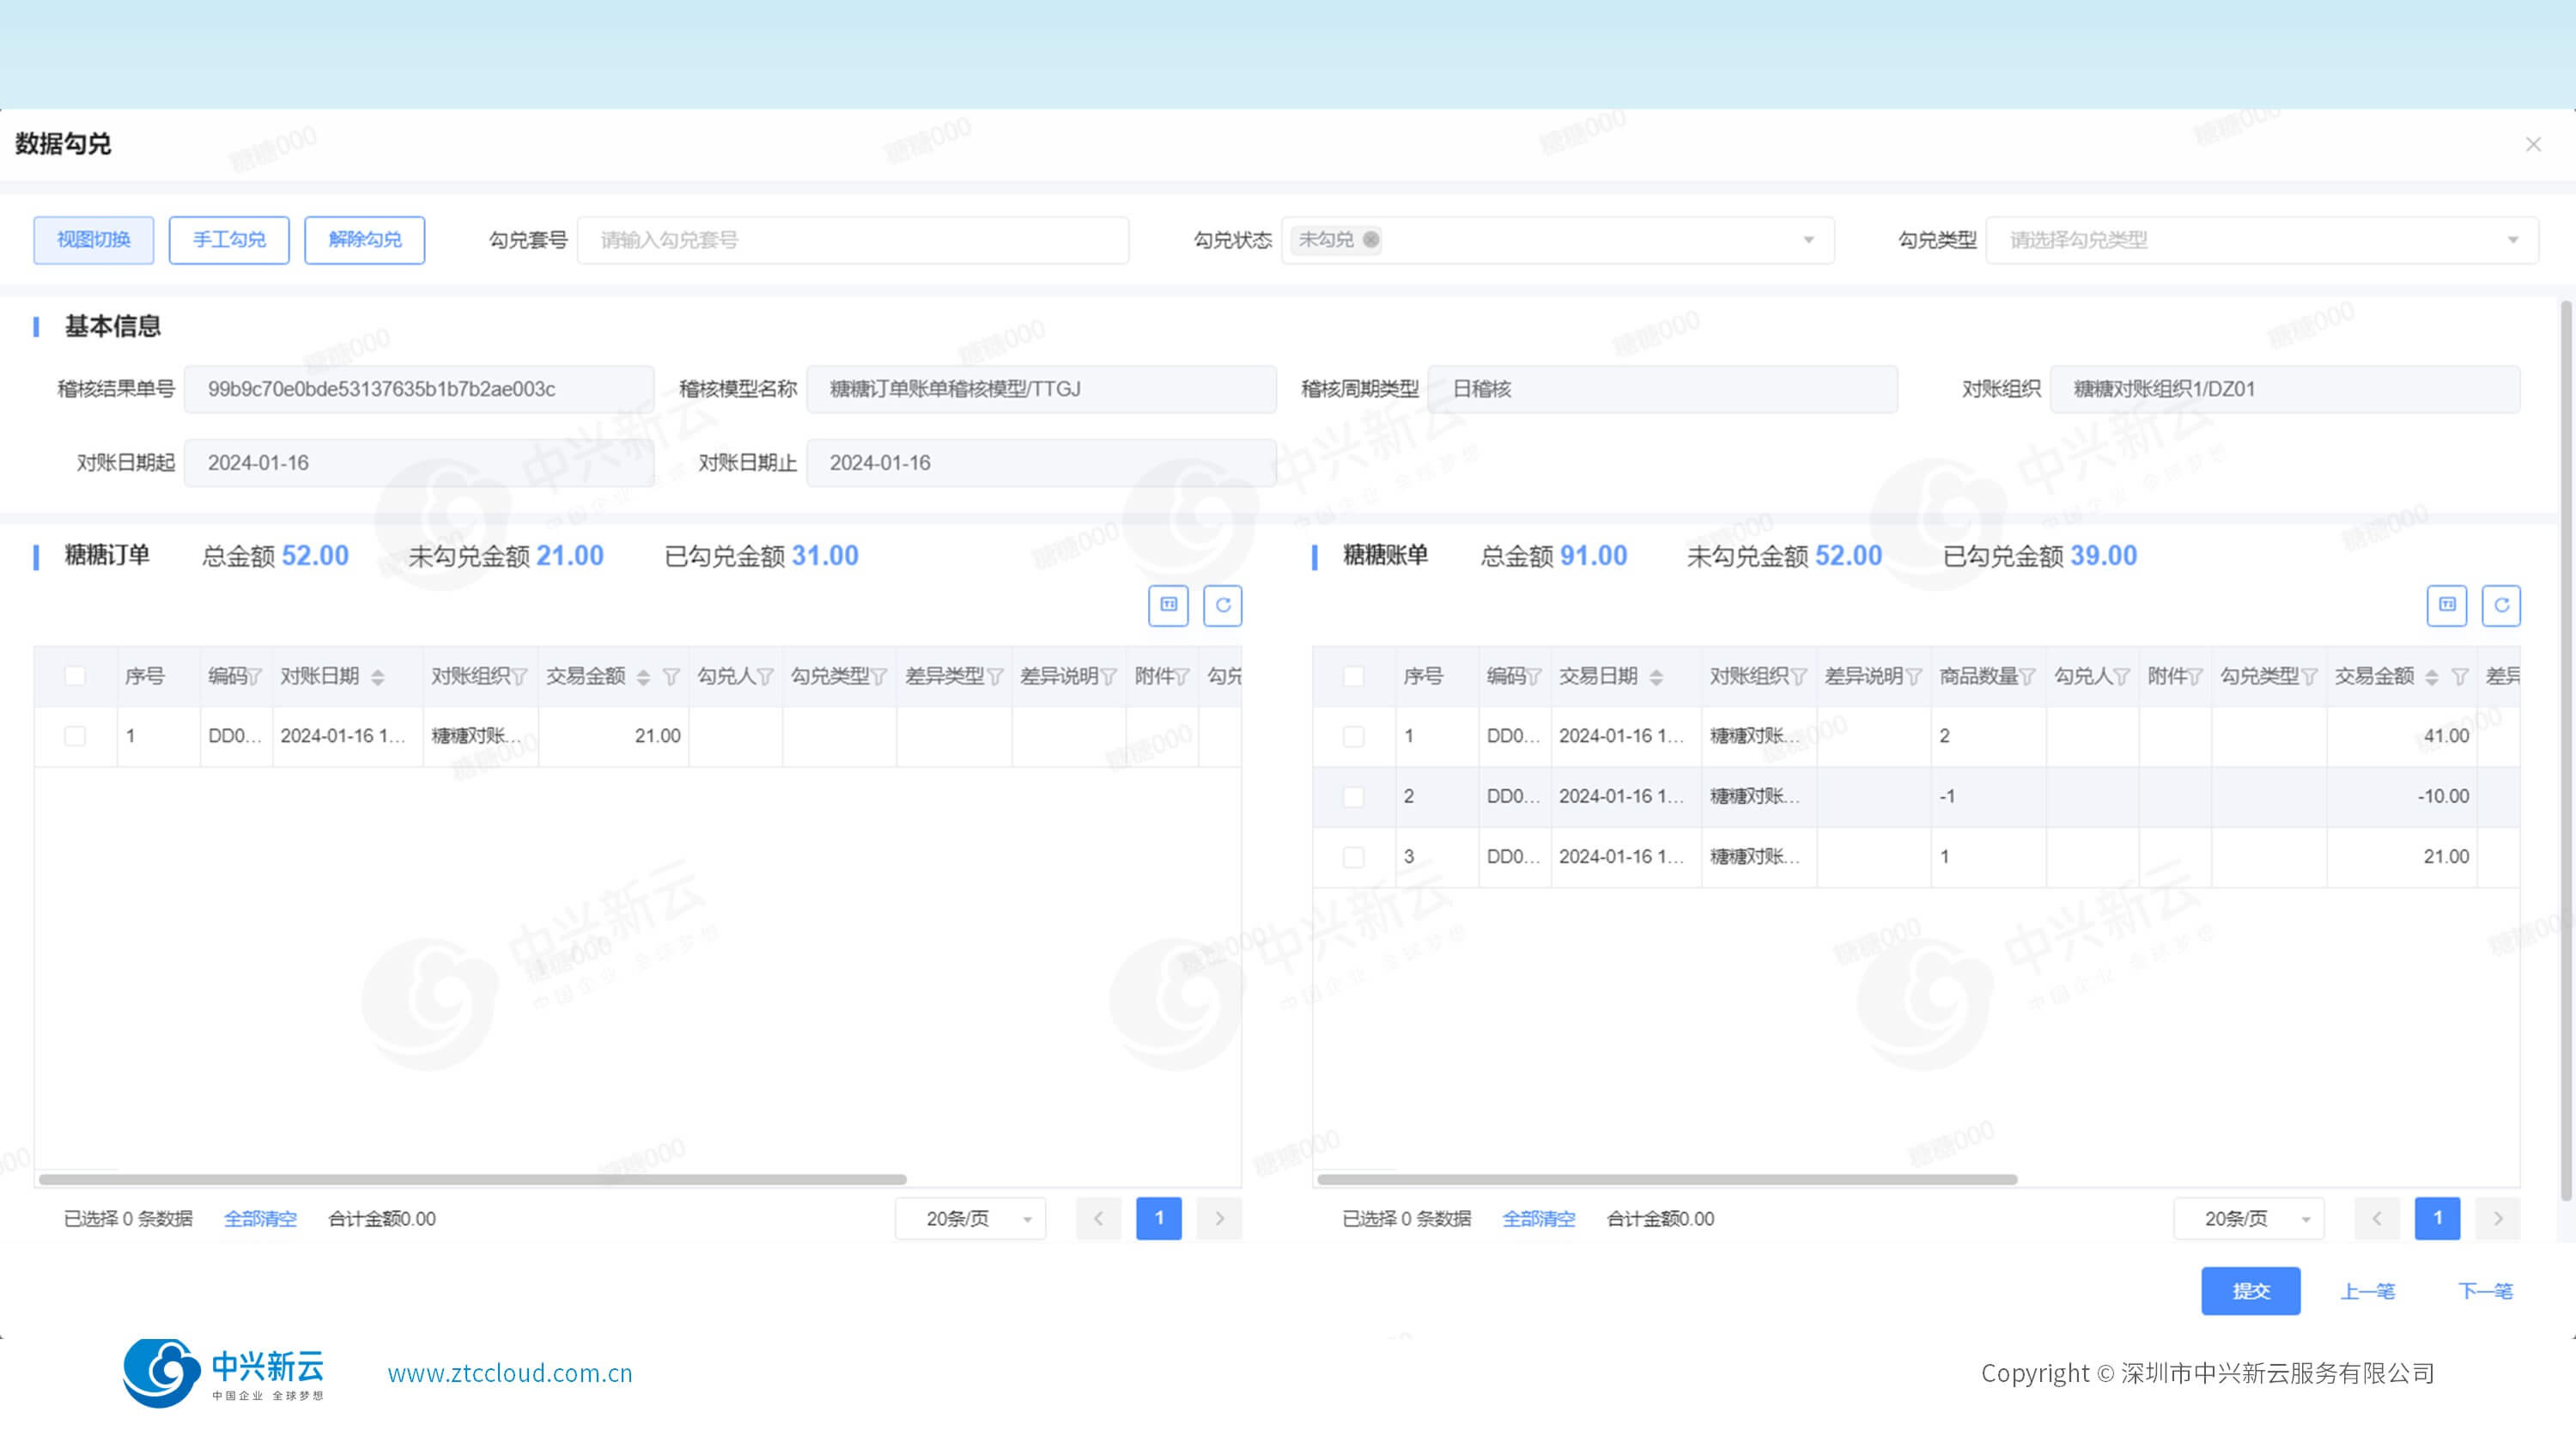
Task: Open the 勾兑状态 dropdown
Action: click(x=1558, y=240)
